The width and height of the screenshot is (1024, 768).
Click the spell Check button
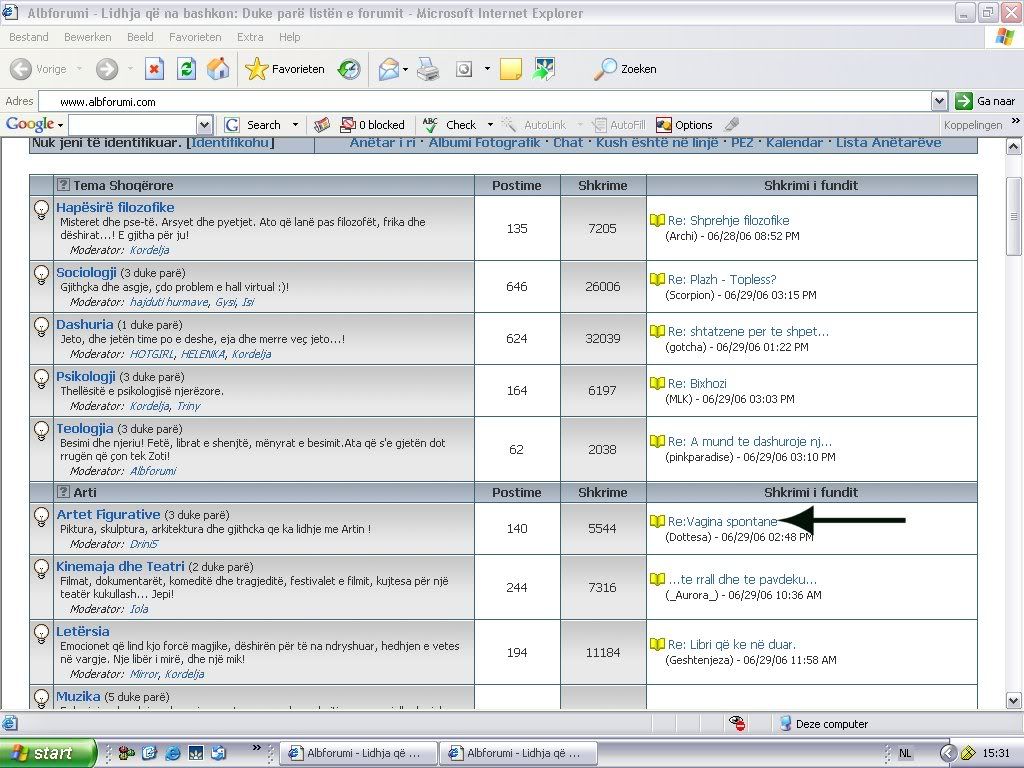pos(450,125)
